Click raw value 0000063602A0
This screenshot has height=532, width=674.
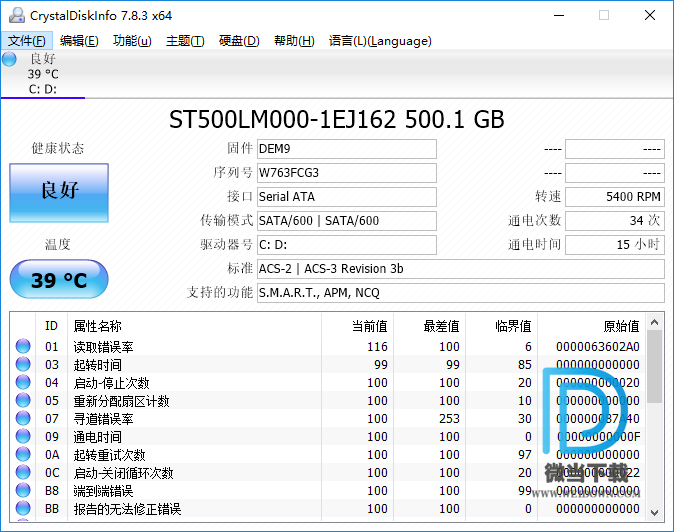[597, 347]
